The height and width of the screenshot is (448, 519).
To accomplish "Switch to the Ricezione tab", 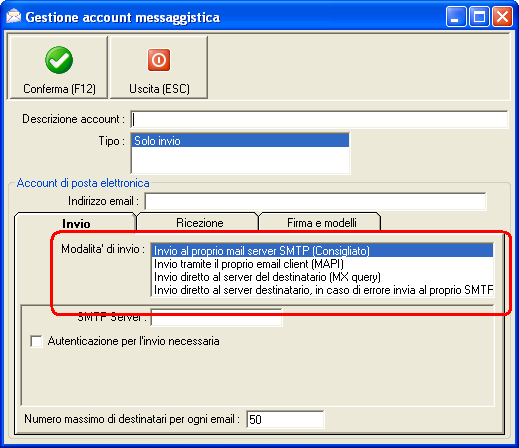I will point(198,222).
